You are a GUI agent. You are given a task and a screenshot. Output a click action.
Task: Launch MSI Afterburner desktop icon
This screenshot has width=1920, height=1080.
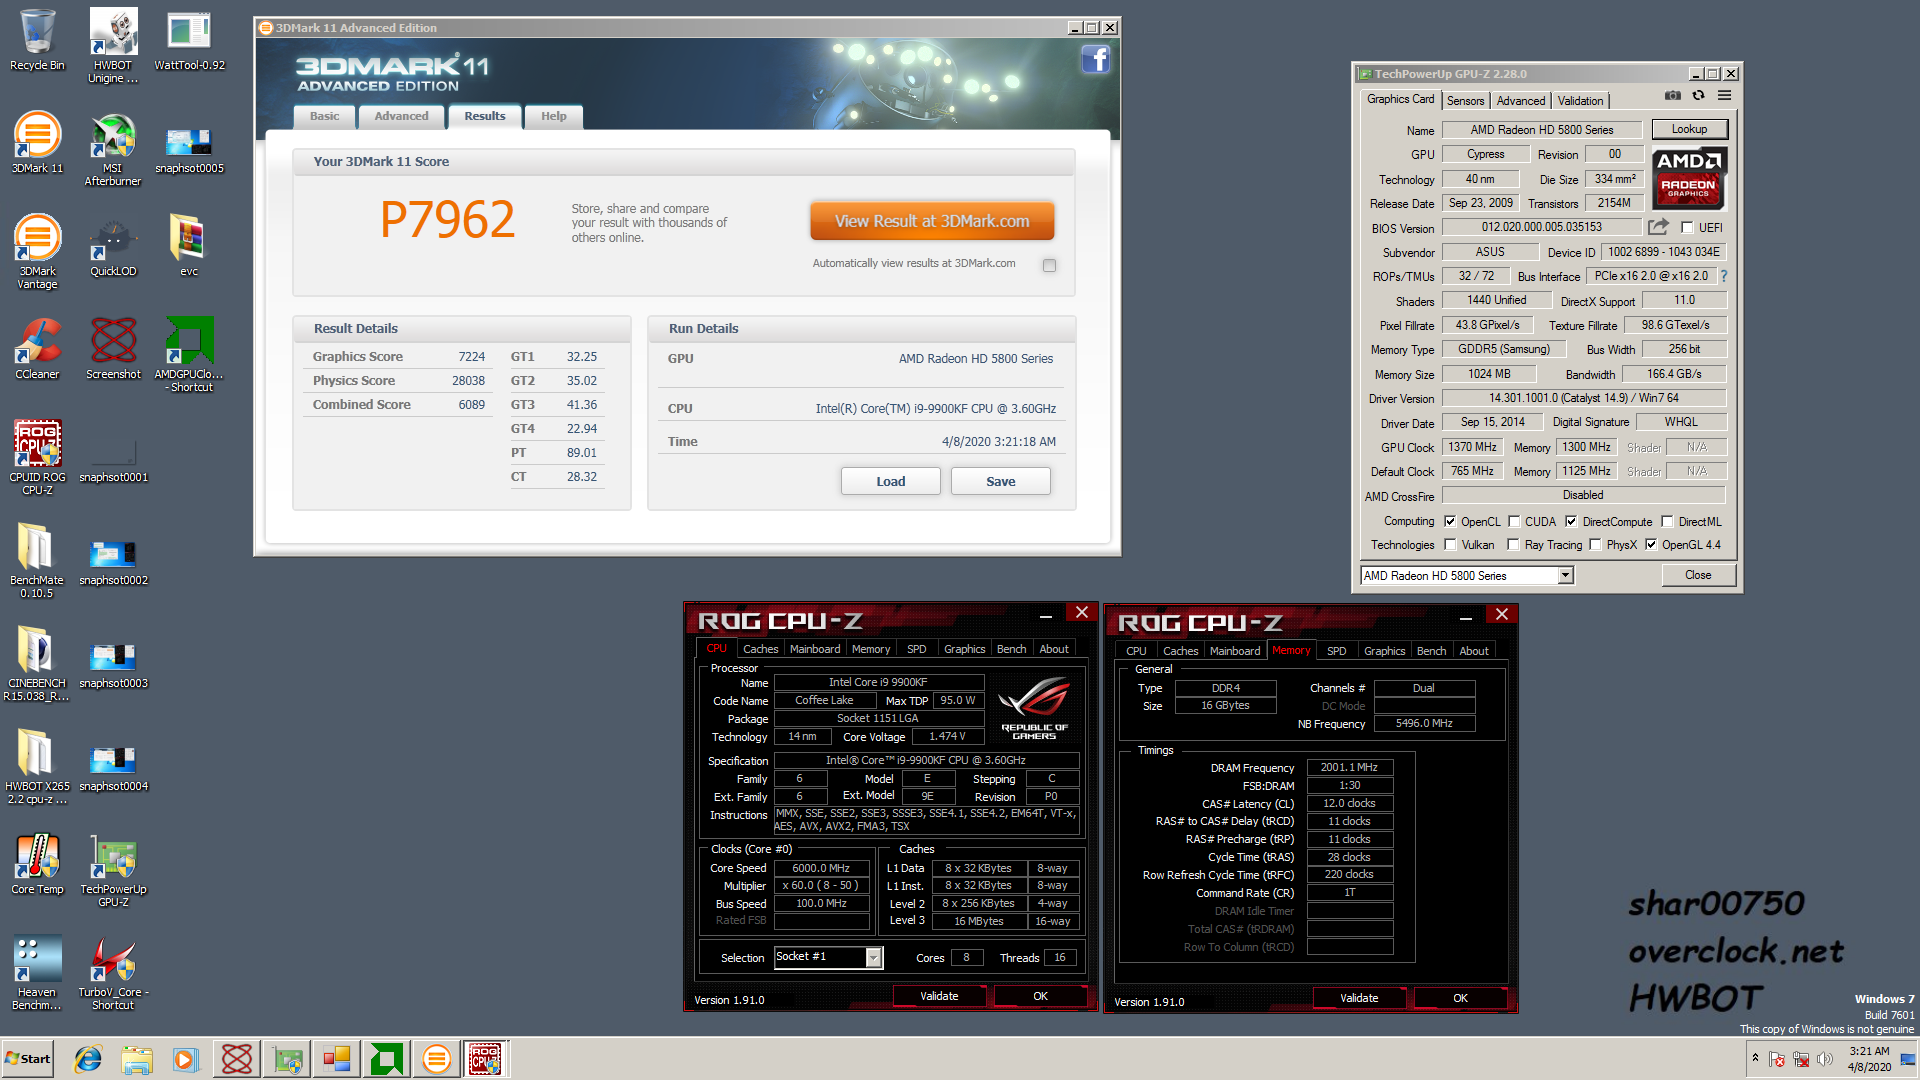tap(113, 150)
